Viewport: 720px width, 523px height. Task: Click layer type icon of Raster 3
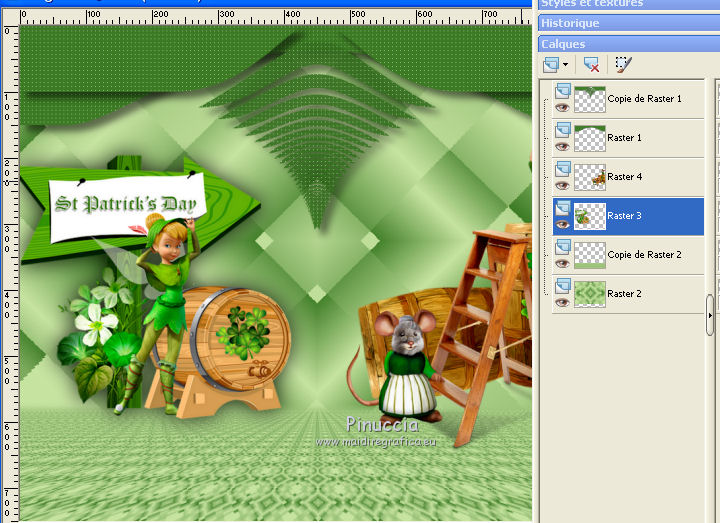coord(563,208)
